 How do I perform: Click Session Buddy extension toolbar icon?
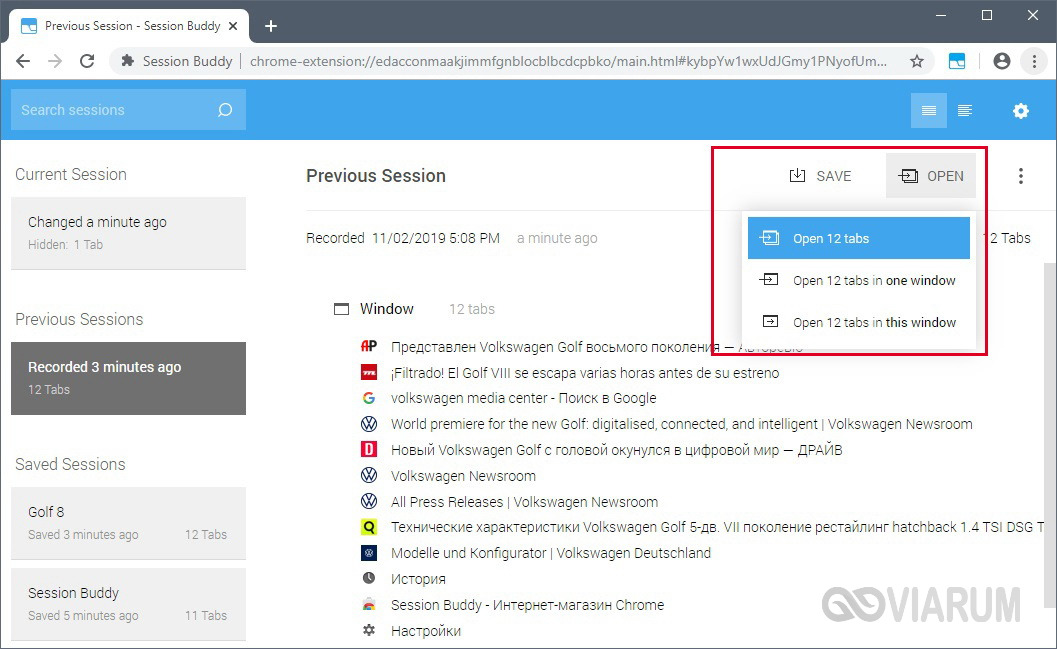coord(957,61)
